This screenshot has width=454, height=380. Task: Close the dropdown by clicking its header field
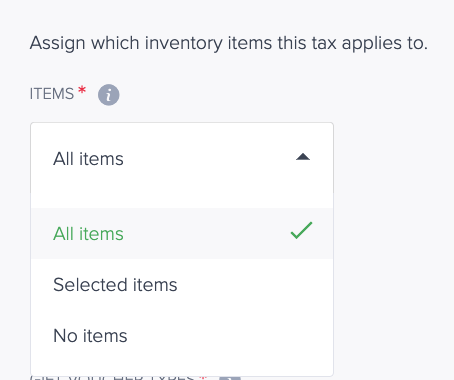(182, 158)
